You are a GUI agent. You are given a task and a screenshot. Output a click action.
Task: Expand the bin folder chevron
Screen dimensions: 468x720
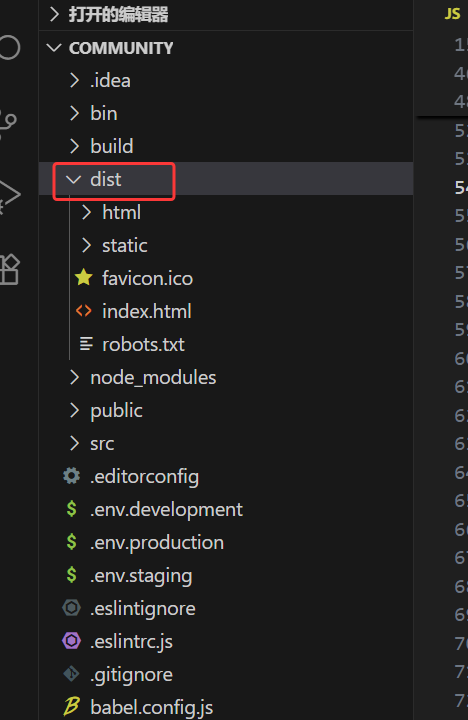(74, 113)
